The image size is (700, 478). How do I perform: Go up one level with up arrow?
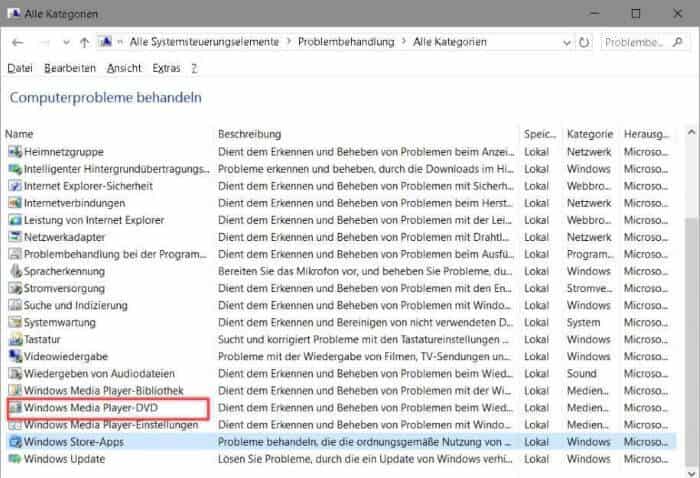(84, 42)
